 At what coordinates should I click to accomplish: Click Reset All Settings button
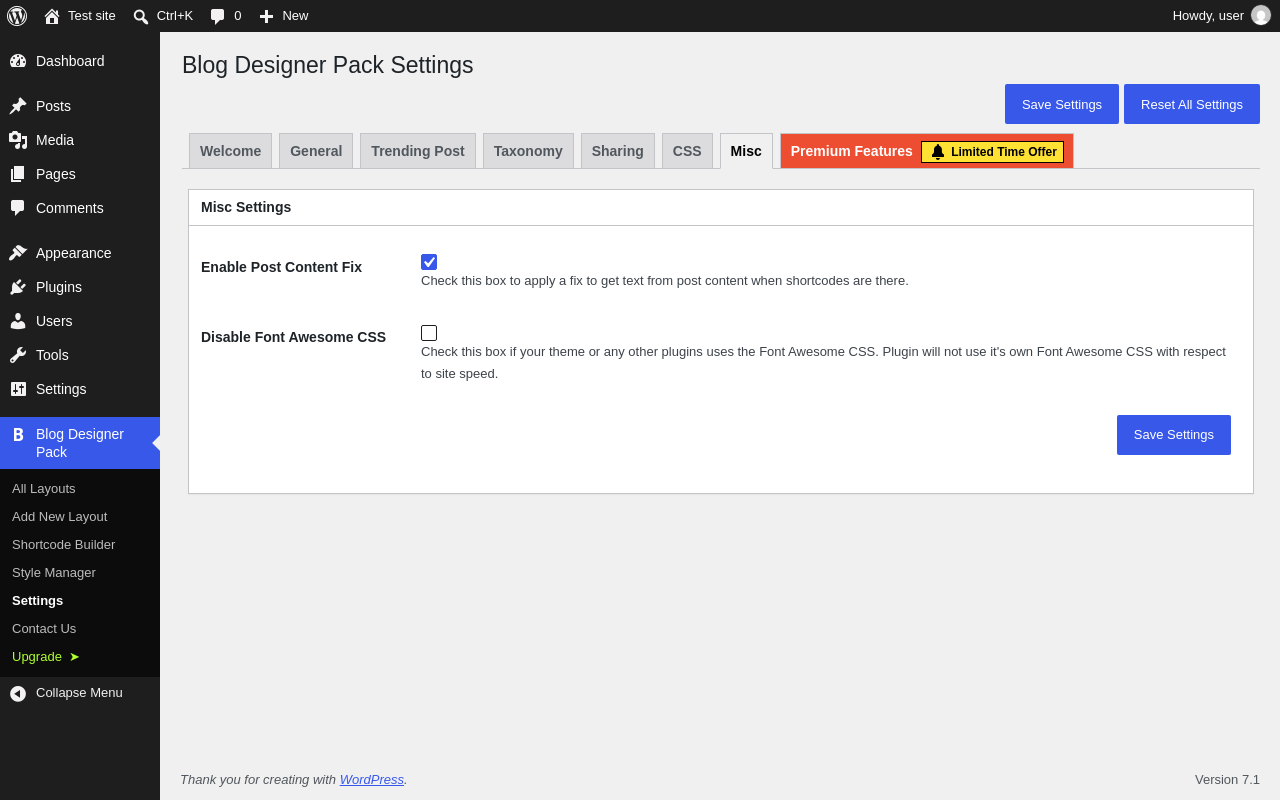(1192, 104)
